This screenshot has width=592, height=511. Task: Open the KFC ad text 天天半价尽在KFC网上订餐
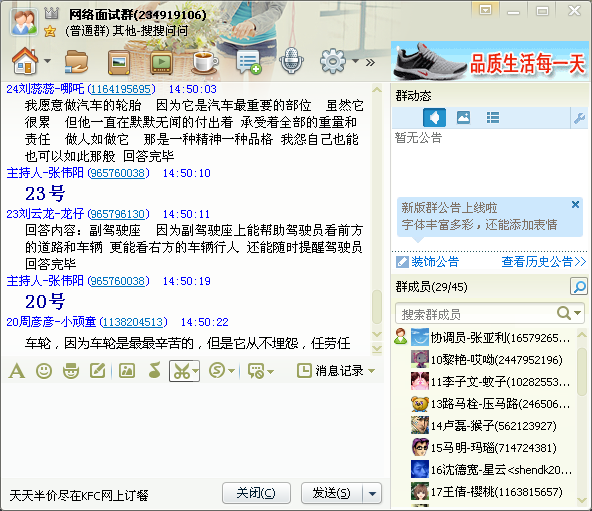pyautogui.click(x=79, y=495)
